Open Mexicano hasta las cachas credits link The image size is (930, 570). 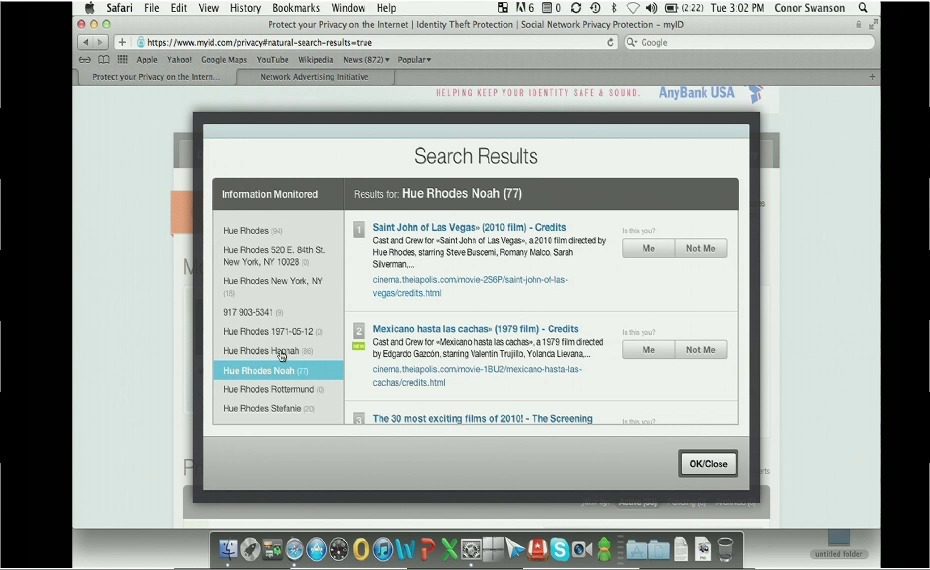(475, 329)
